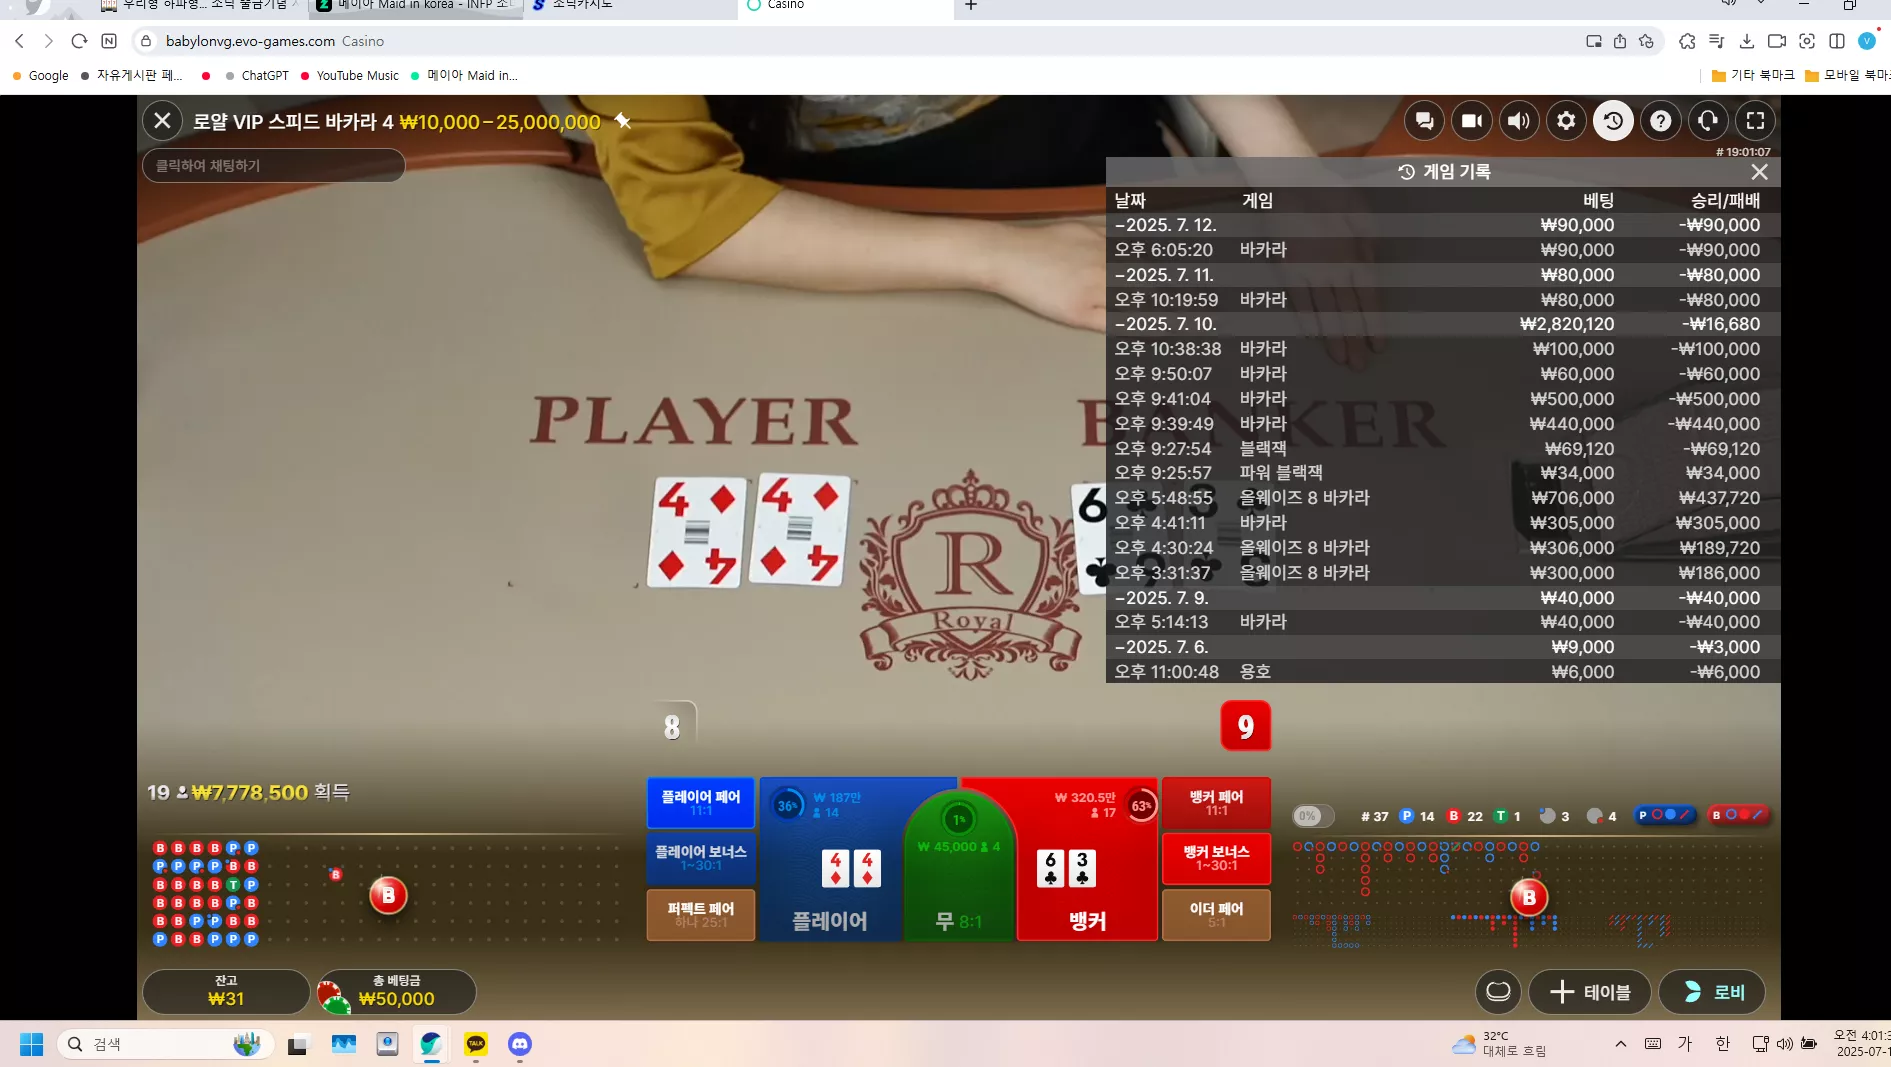Exit the baccarat table with X button
This screenshot has width=1891, height=1067.
(162, 121)
